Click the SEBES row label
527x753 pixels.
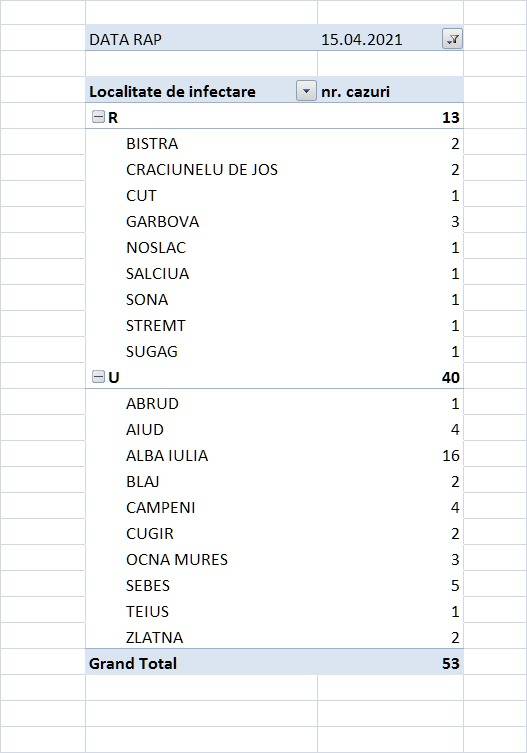pos(147,585)
